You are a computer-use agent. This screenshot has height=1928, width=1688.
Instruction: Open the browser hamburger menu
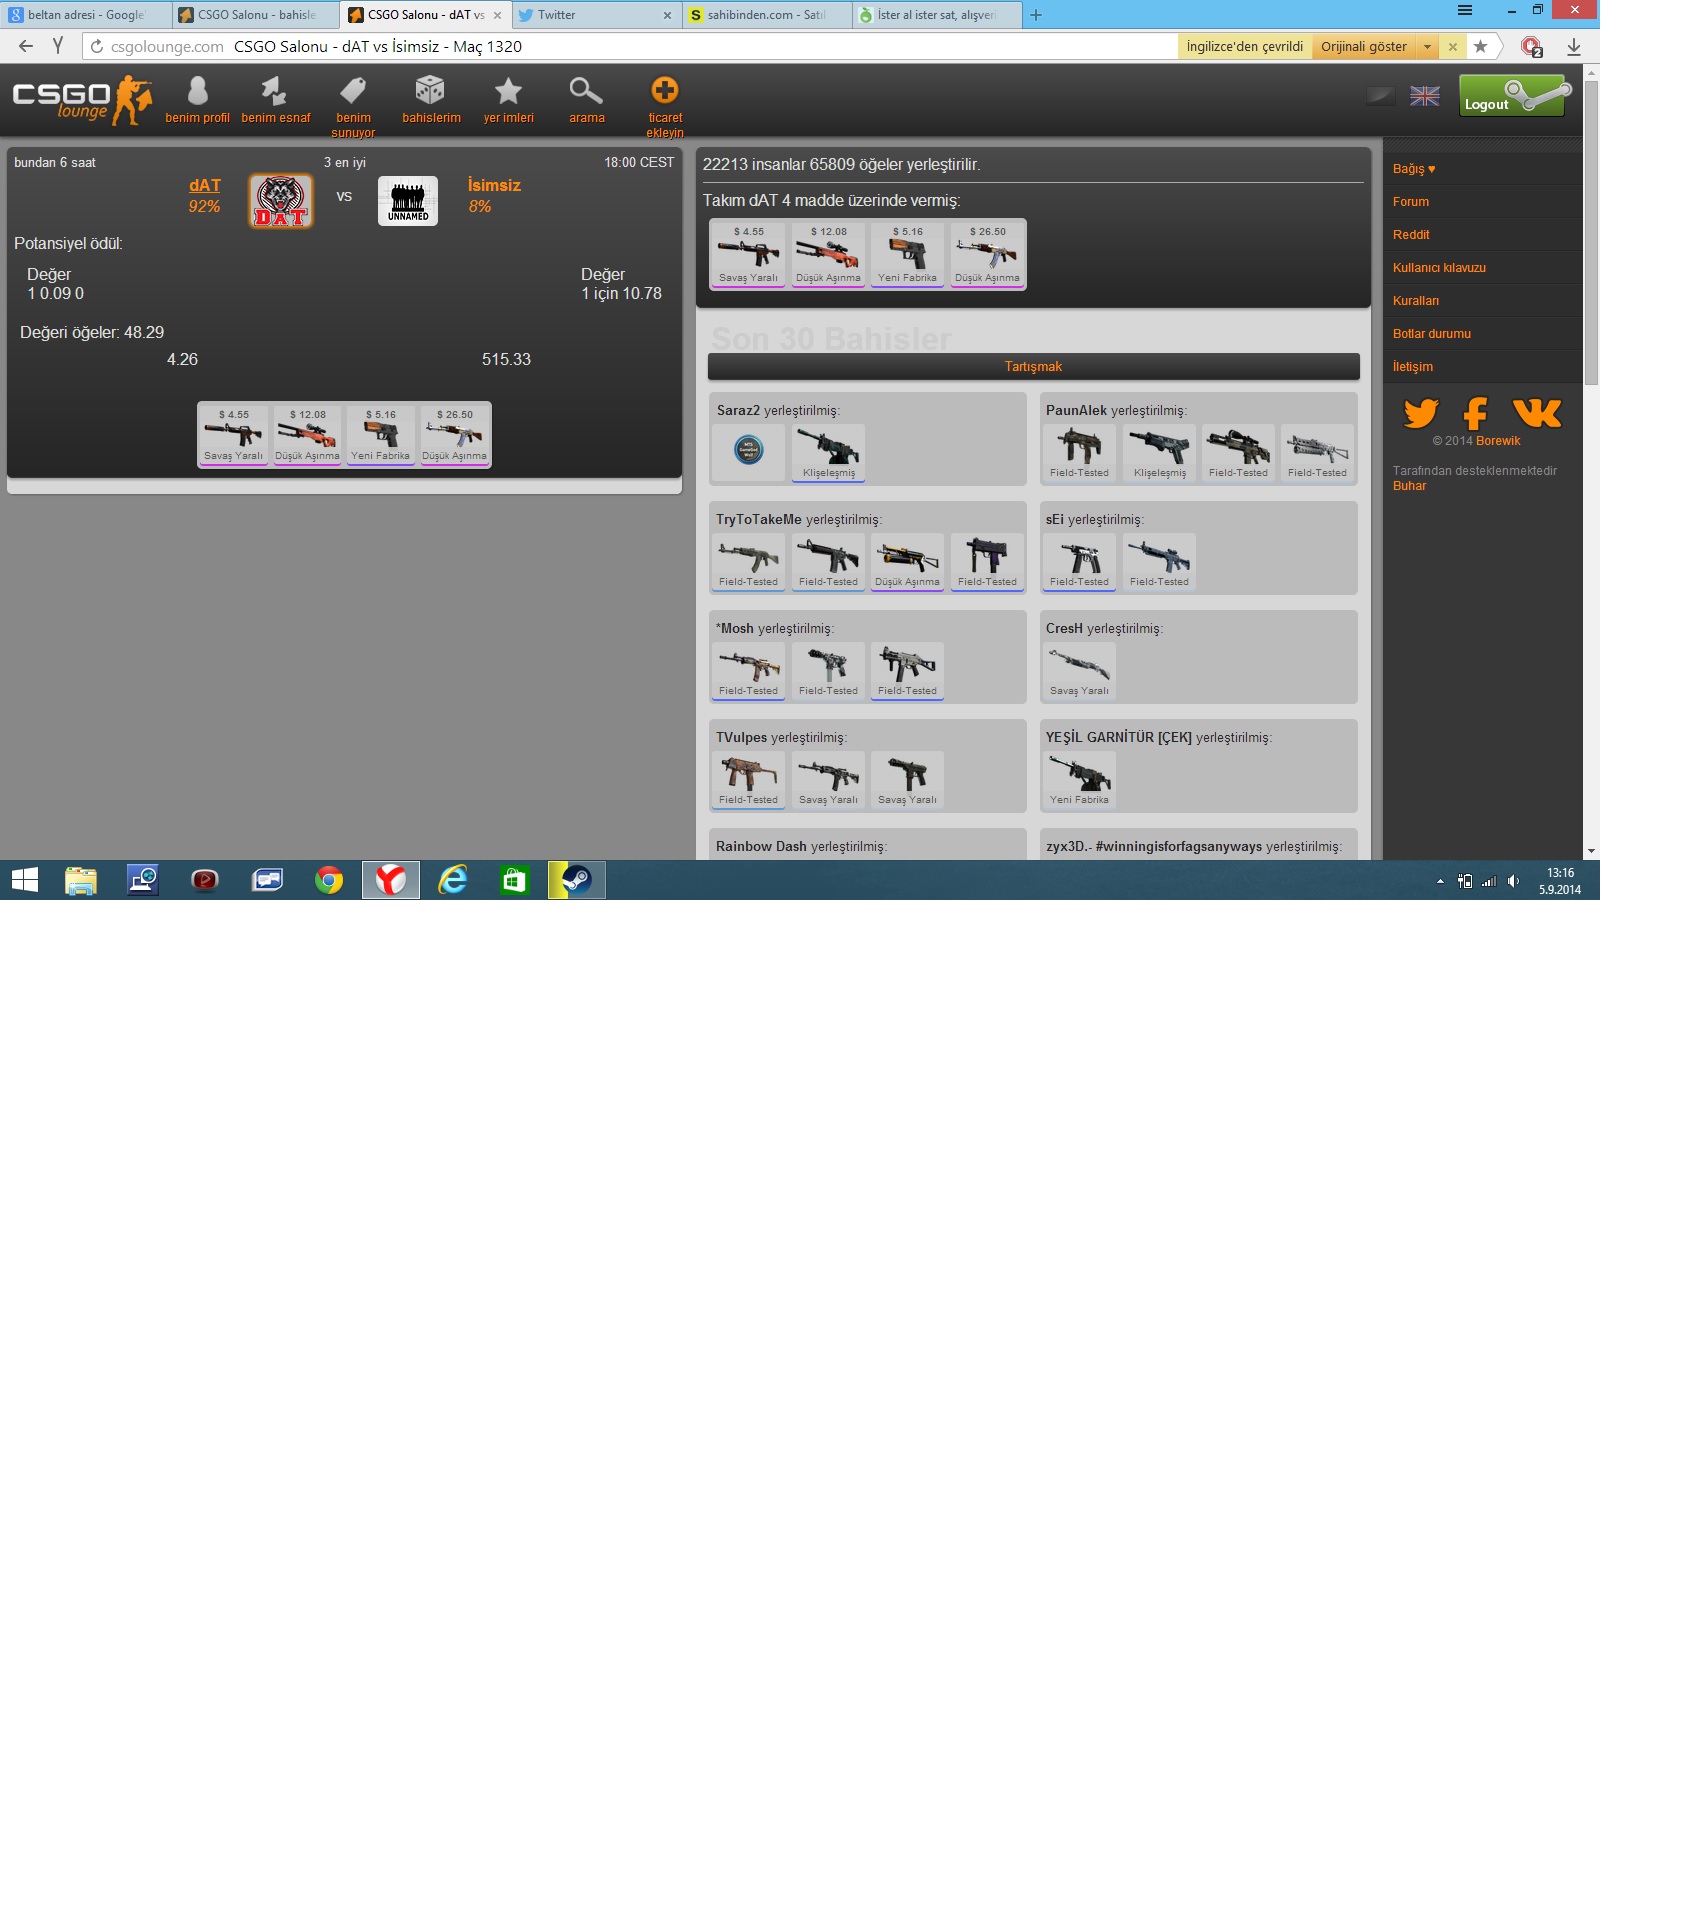point(1464,10)
